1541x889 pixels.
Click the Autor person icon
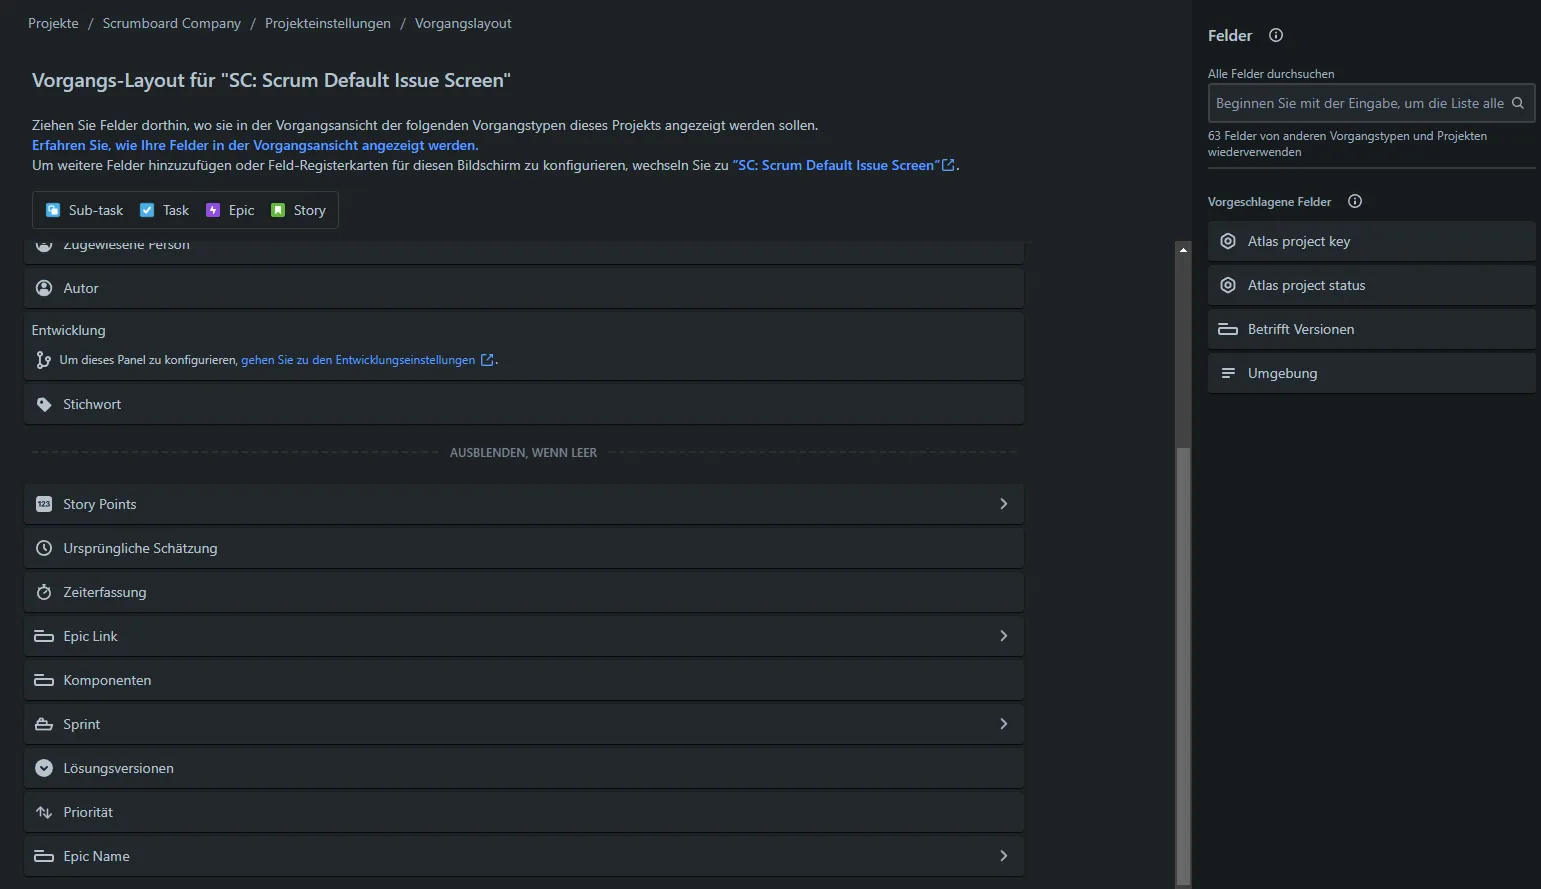(44, 288)
